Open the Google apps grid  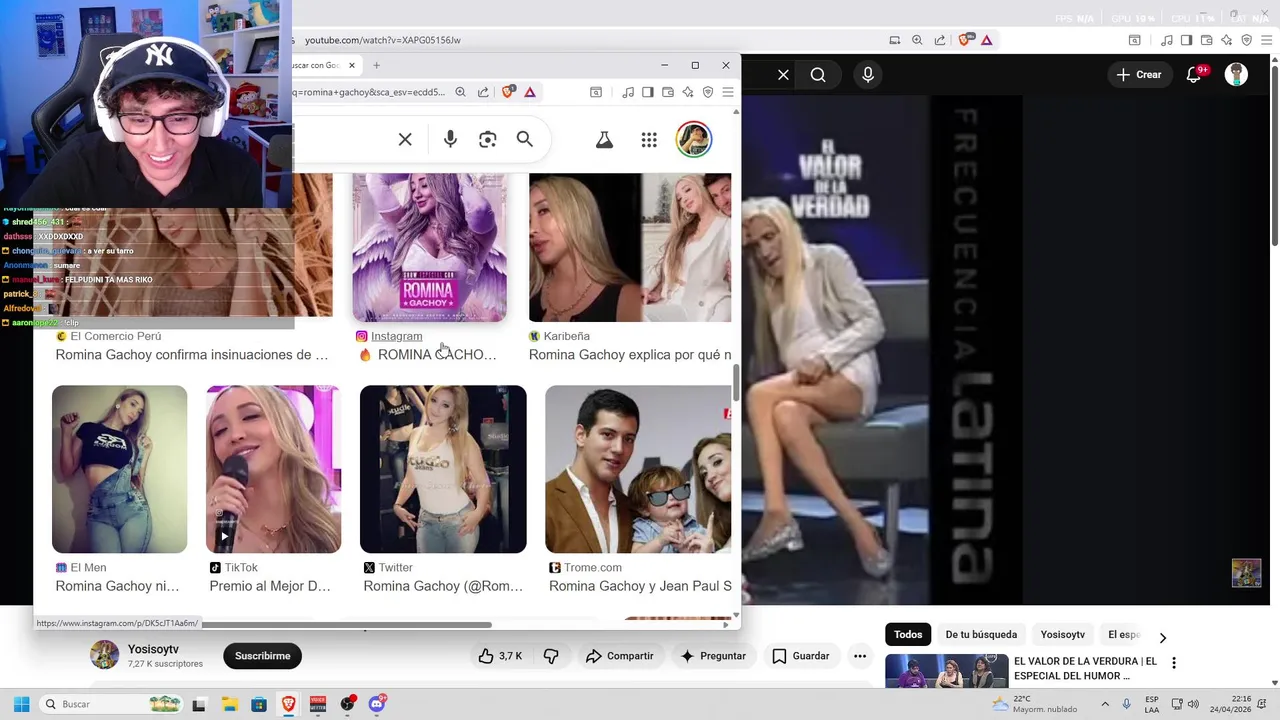point(649,140)
